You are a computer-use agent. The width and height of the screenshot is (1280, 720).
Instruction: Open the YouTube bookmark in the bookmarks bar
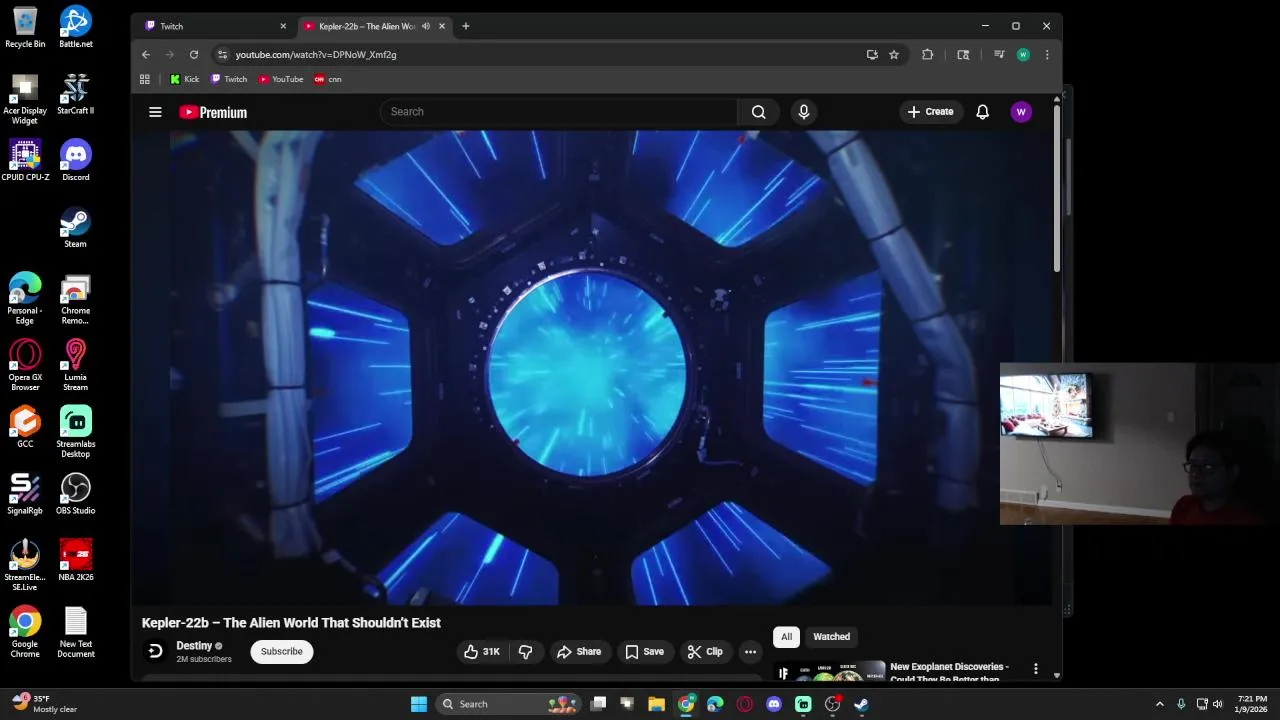pyautogui.click(x=281, y=79)
